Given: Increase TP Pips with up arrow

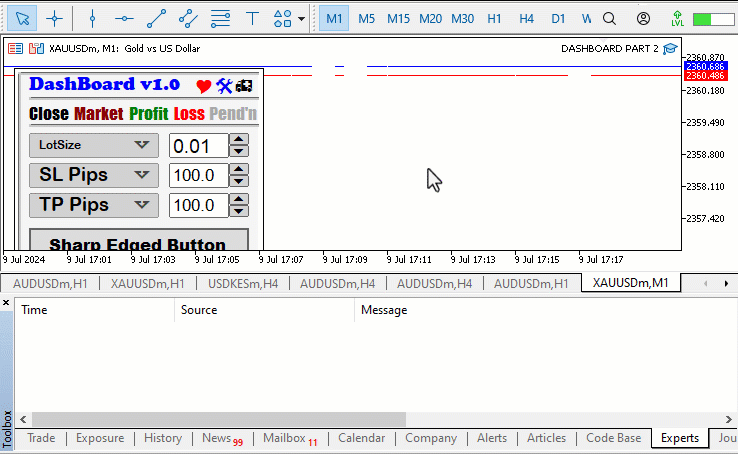Looking at the screenshot, I should (x=239, y=200).
